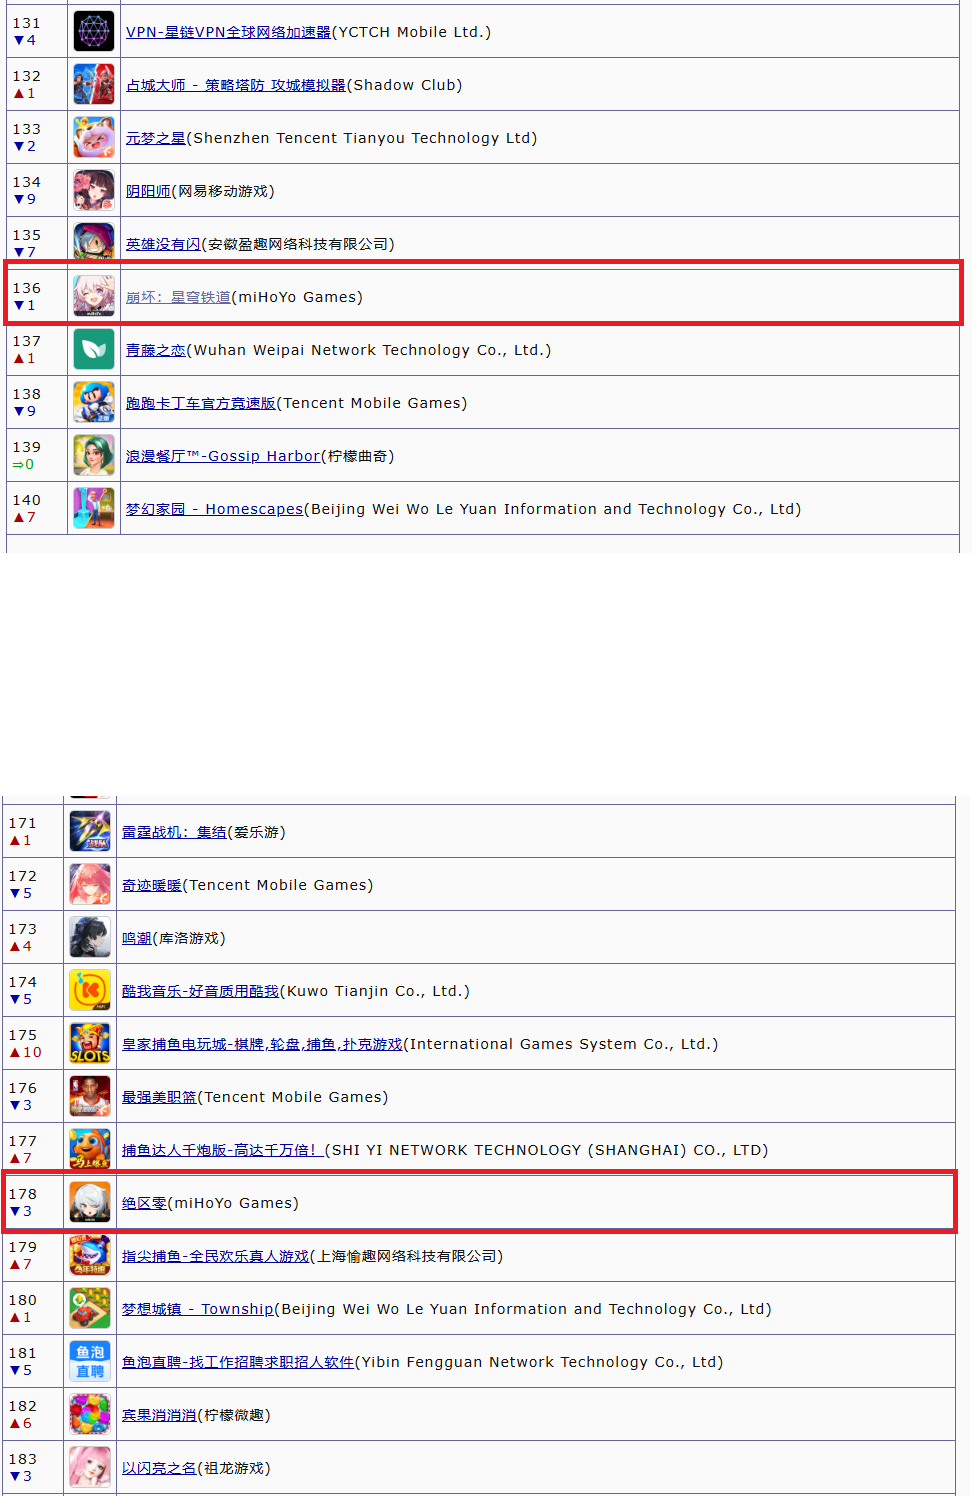
Task: Click the '(祖龙游戏)' developer text
Action: (234, 1468)
